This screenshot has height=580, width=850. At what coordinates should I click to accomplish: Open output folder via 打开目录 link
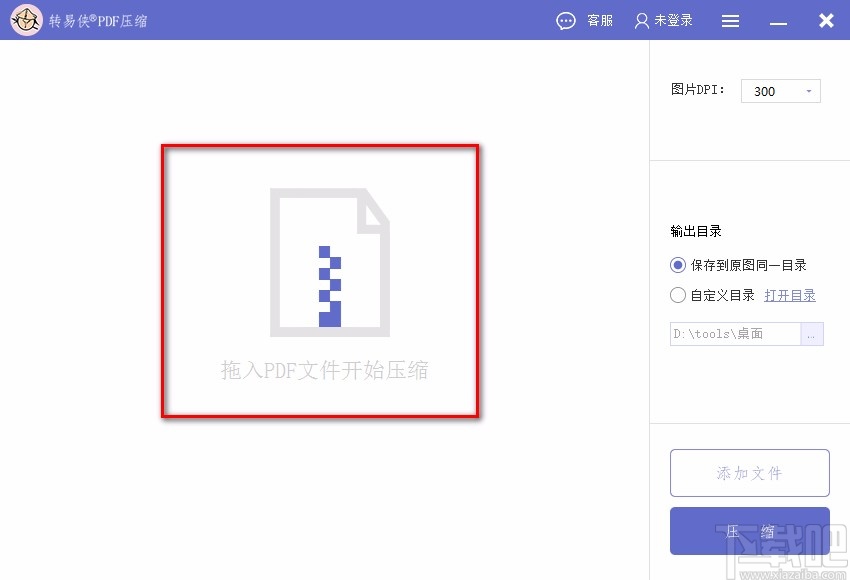pos(790,294)
